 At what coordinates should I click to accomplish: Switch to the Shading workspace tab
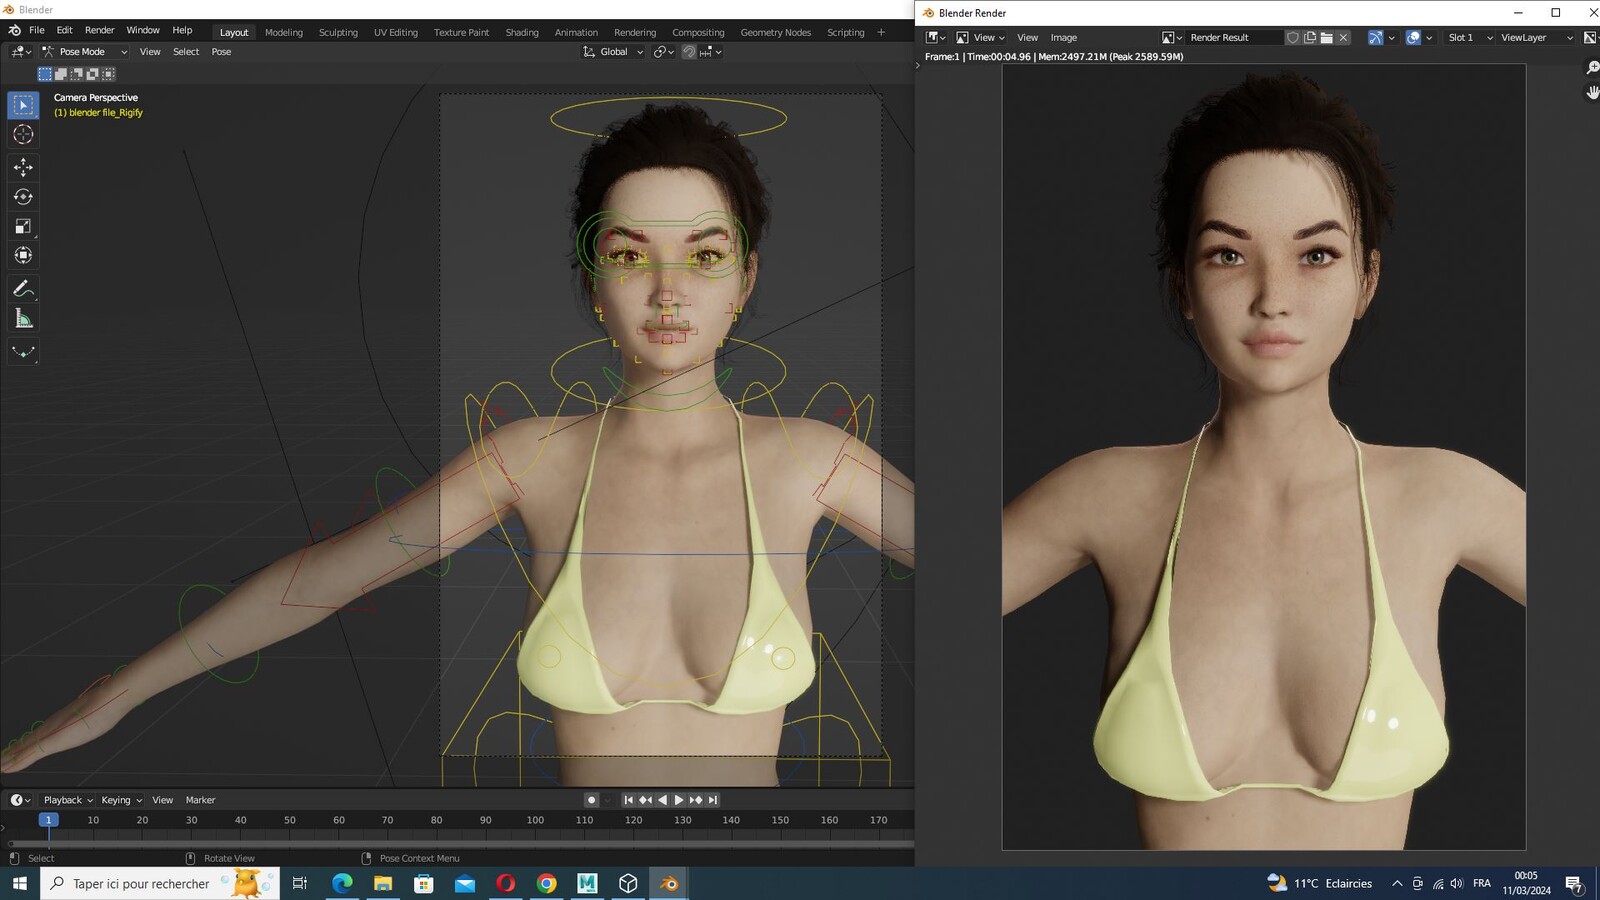point(522,32)
